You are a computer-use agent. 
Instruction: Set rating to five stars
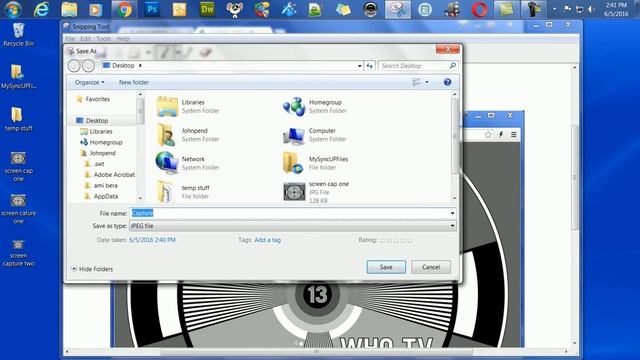(410, 240)
